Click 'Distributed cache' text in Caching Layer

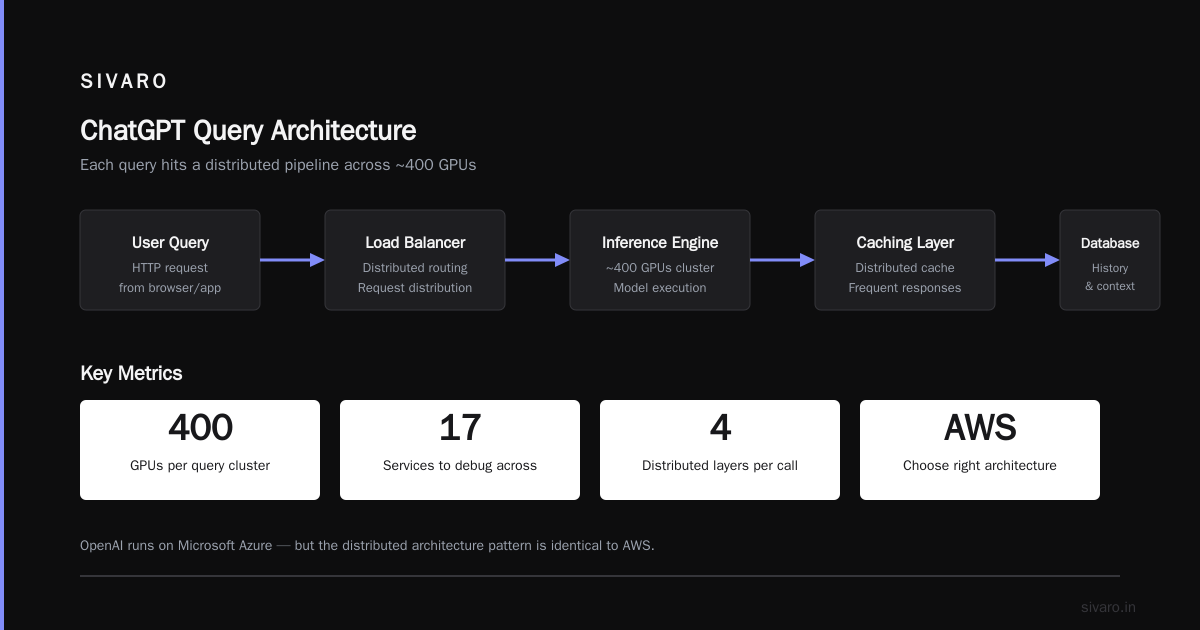click(x=905, y=268)
